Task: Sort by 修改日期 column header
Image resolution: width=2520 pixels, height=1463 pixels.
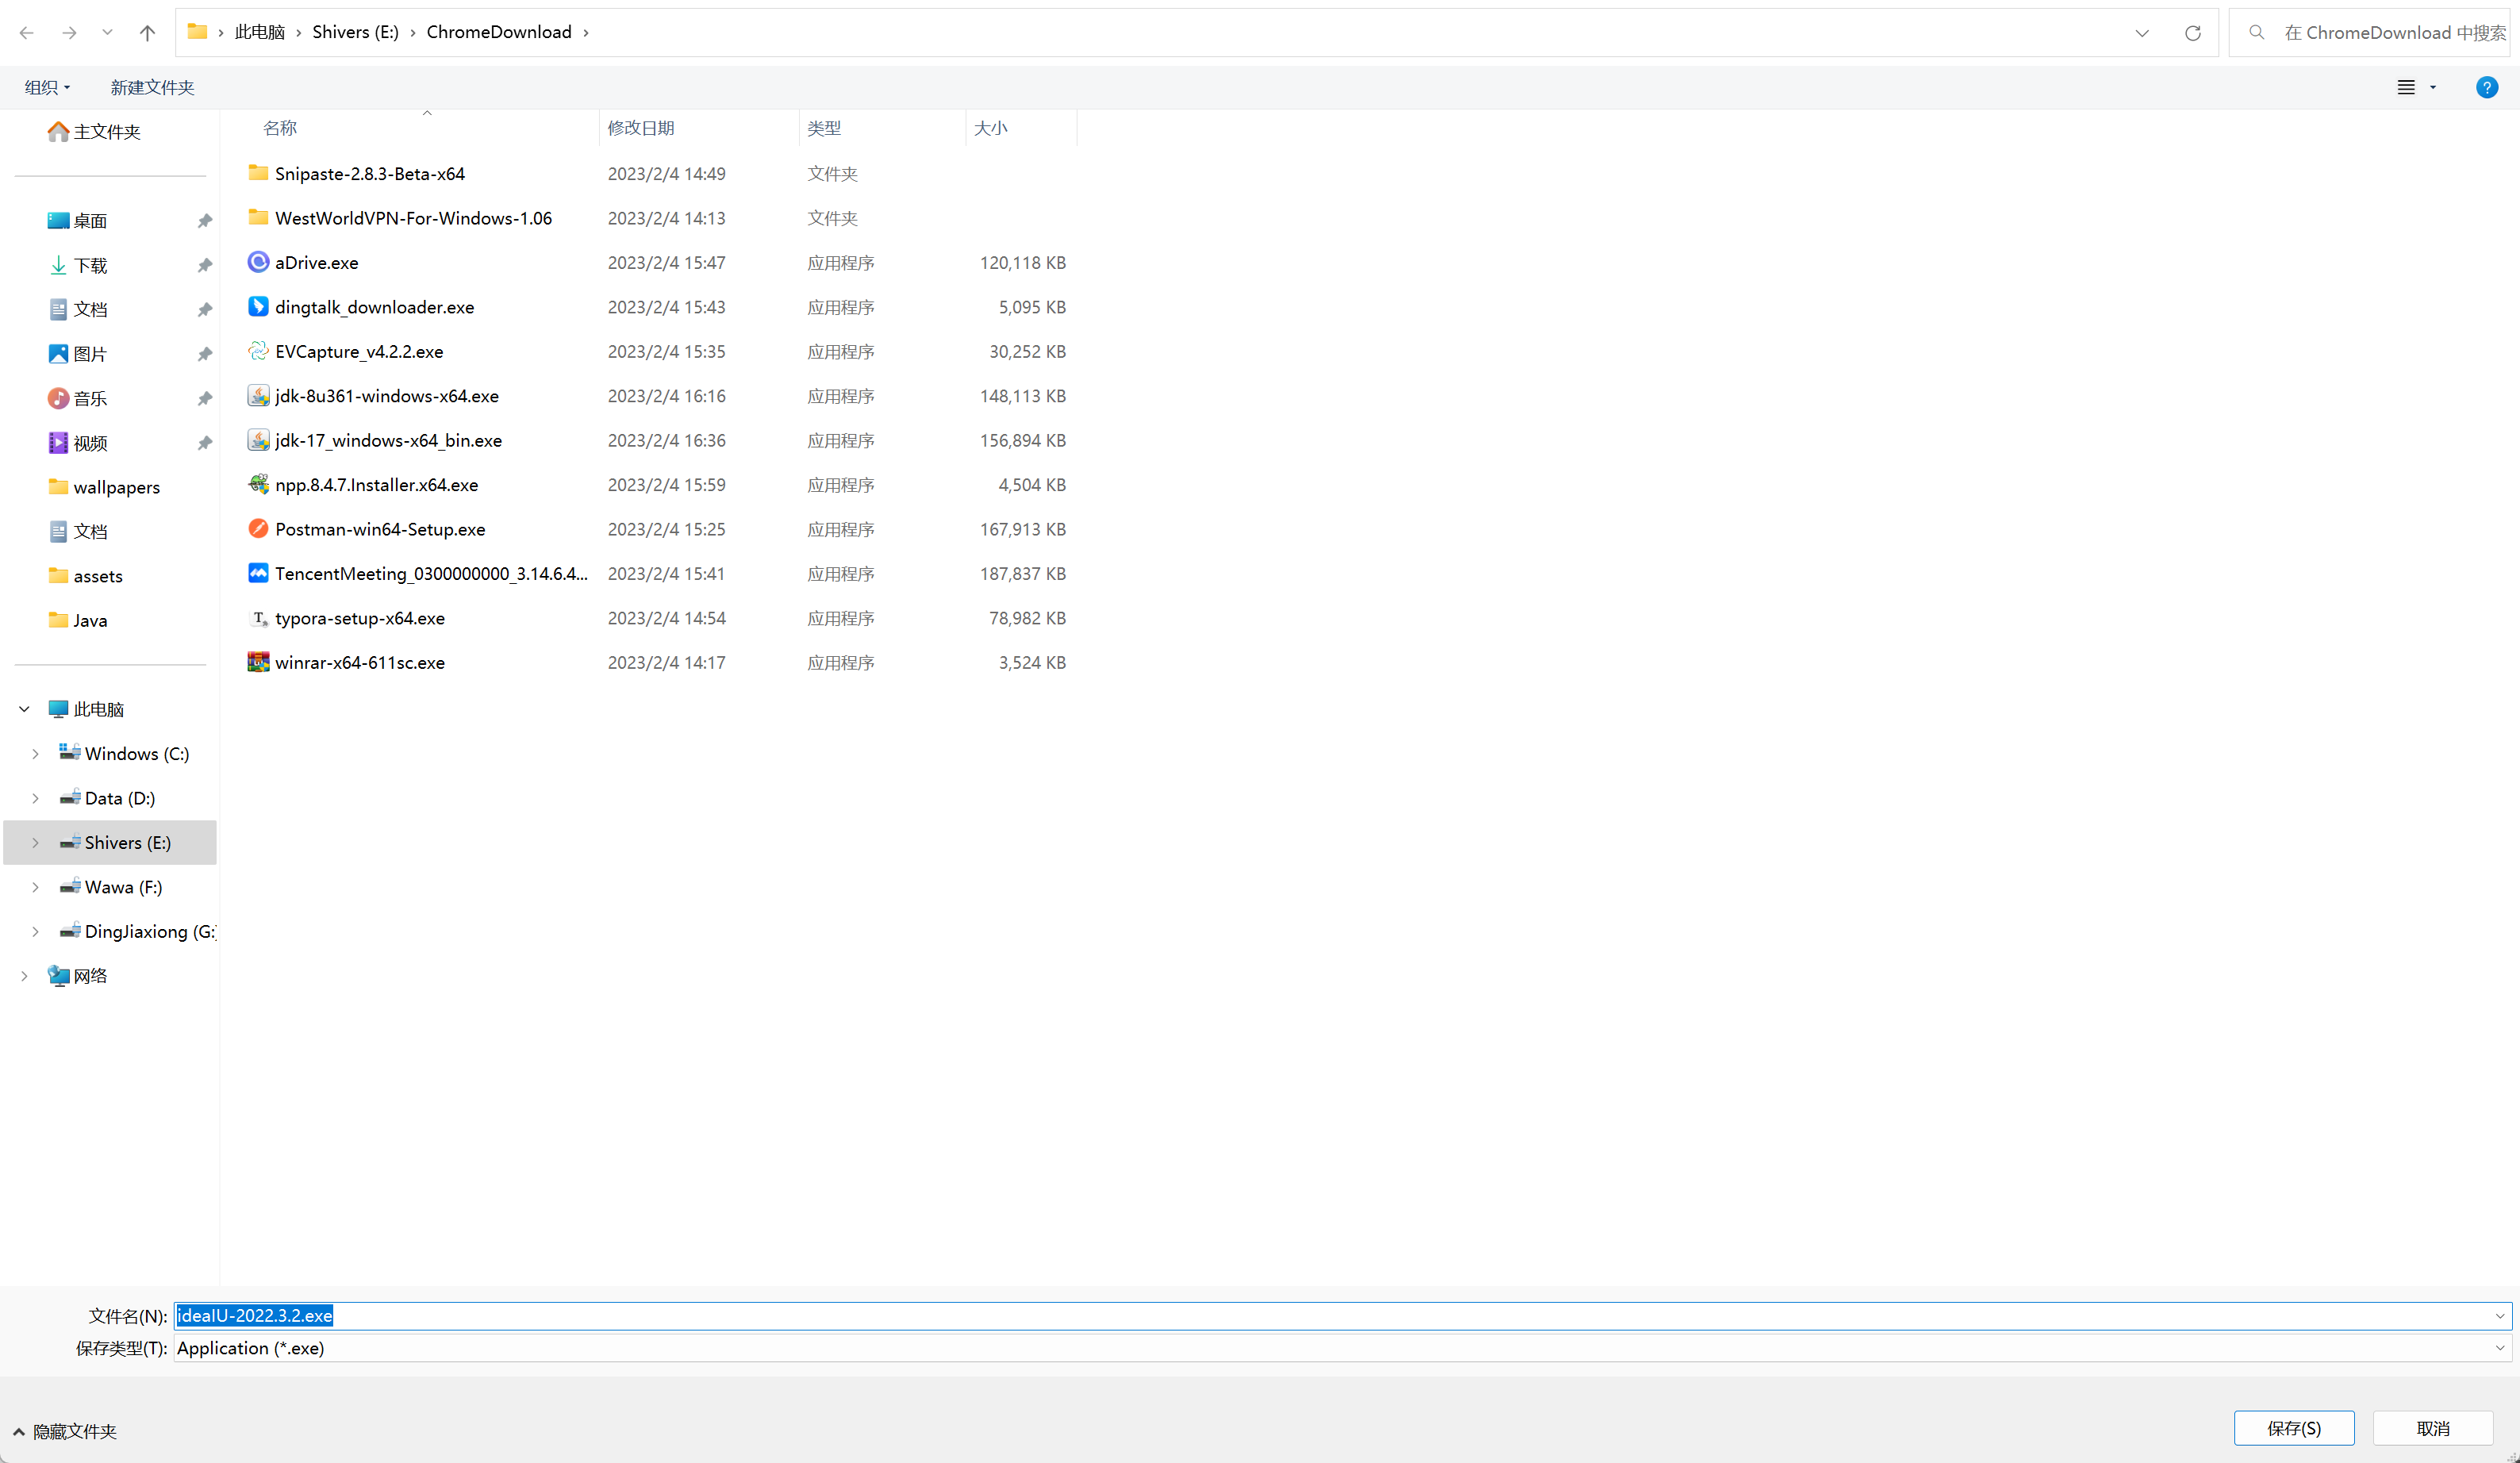Action: pyautogui.click(x=640, y=128)
